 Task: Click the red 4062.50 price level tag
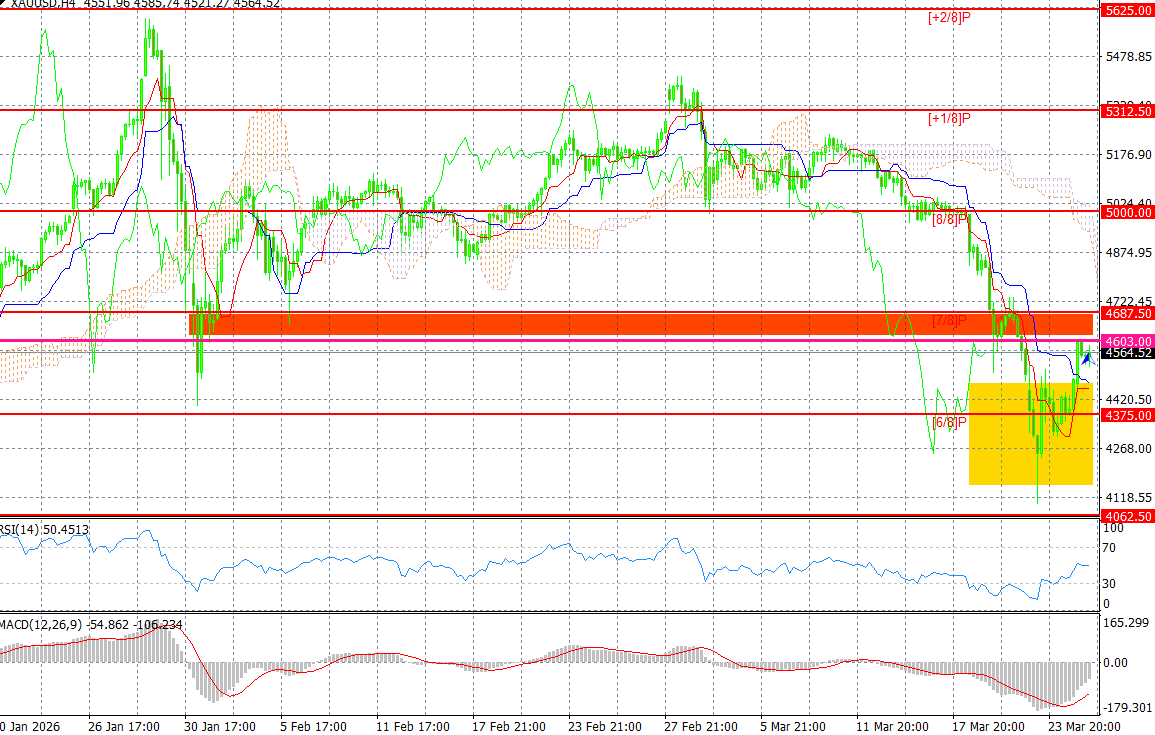pos(1127,516)
